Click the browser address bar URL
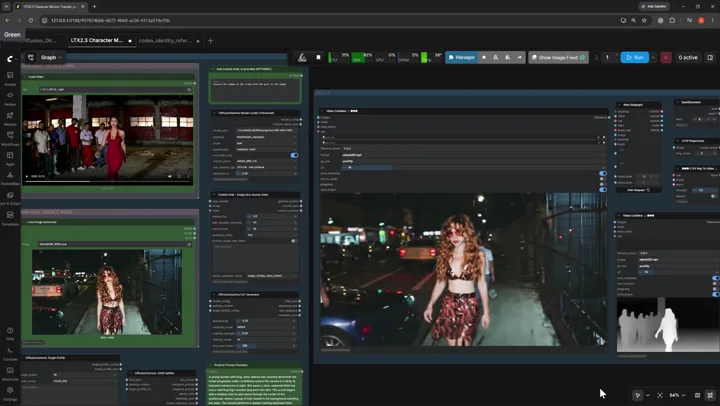The image size is (720, 406). click(110, 20)
